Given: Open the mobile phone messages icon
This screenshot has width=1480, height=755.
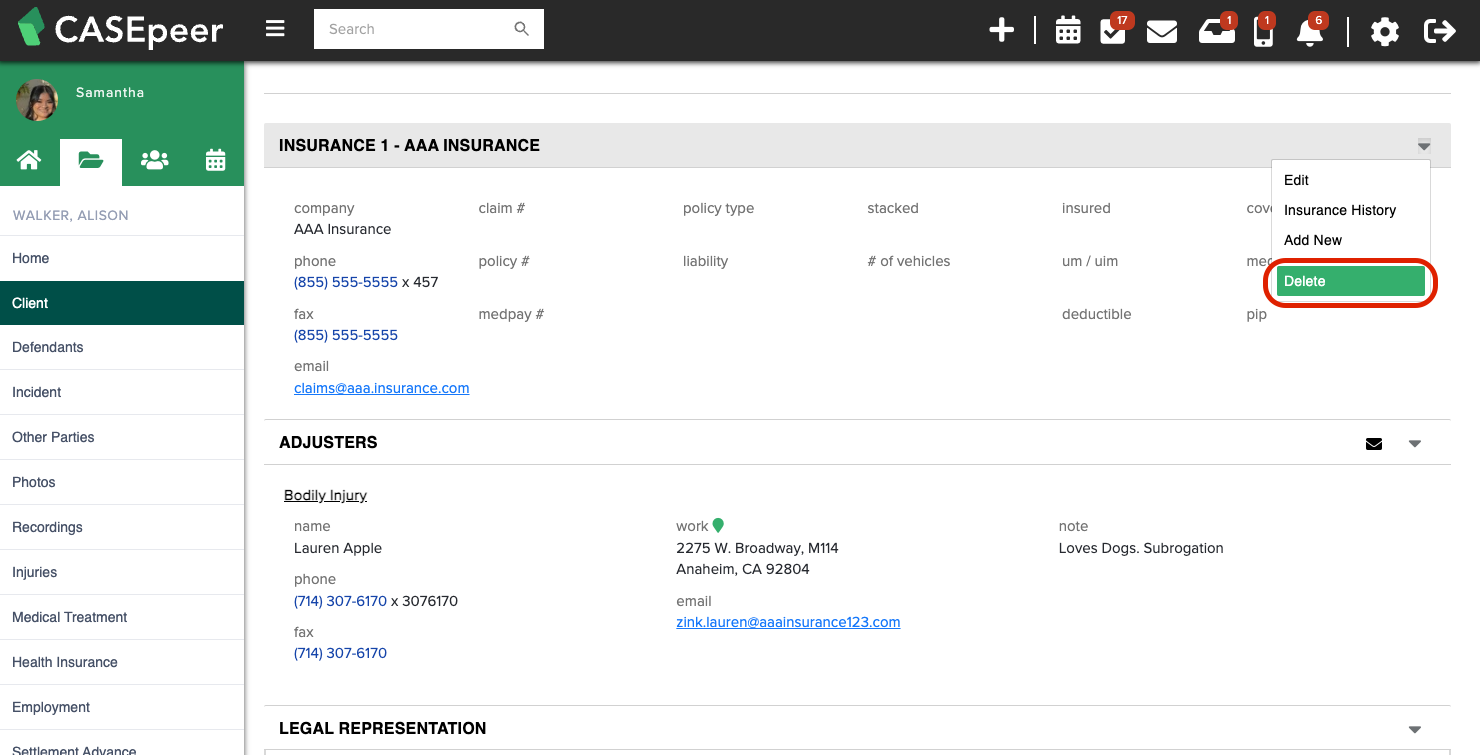Looking at the screenshot, I should [x=1263, y=32].
